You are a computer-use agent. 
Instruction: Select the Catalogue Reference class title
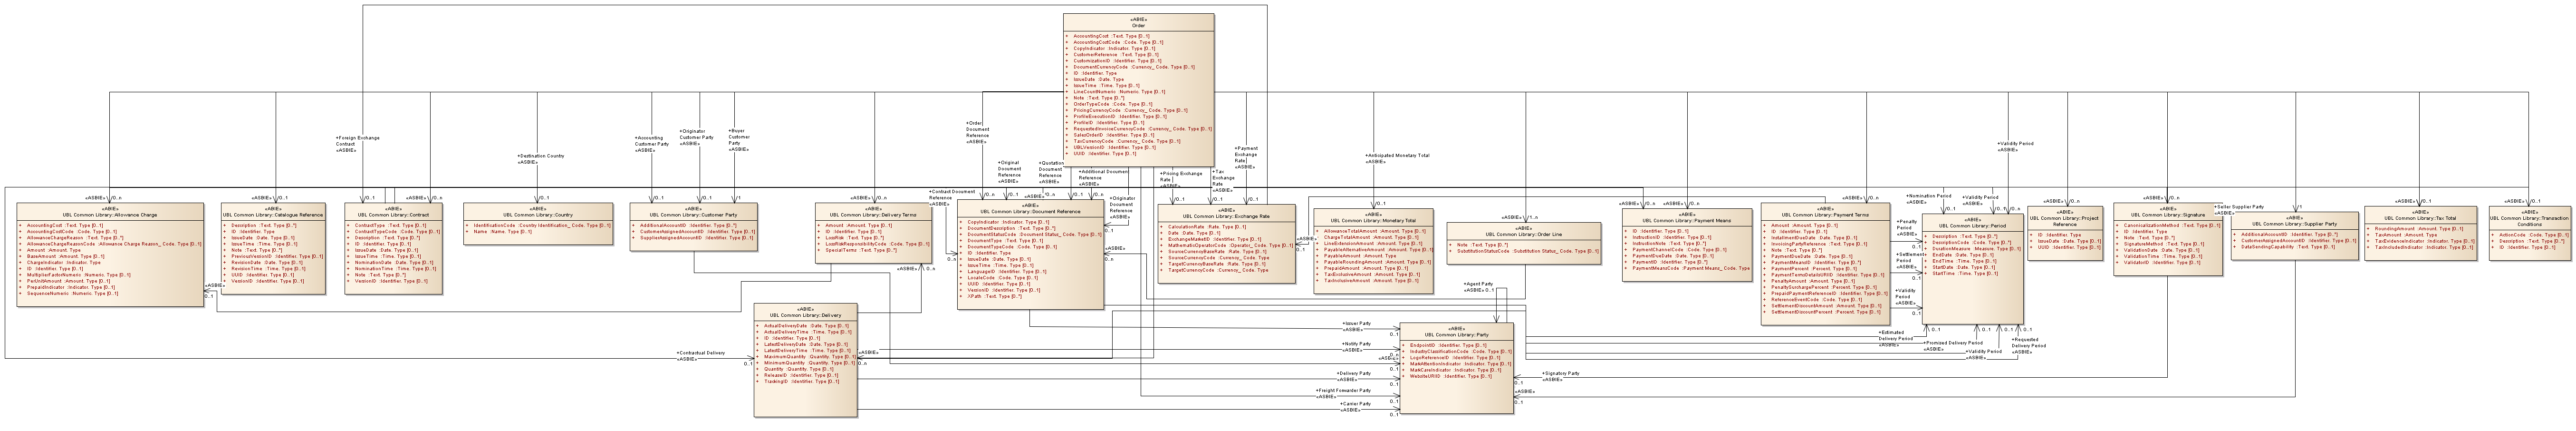[272, 214]
